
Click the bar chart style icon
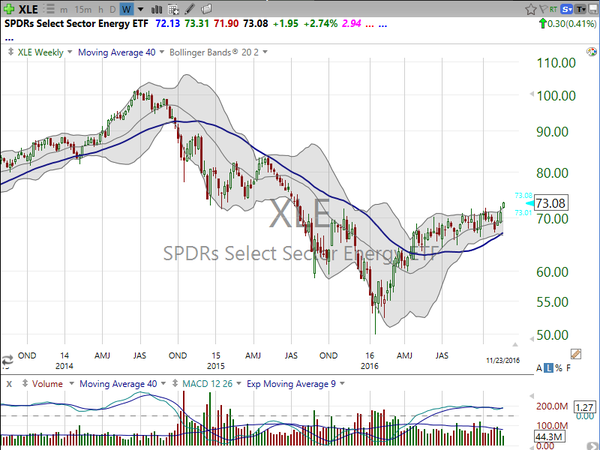(x=157, y=9)
